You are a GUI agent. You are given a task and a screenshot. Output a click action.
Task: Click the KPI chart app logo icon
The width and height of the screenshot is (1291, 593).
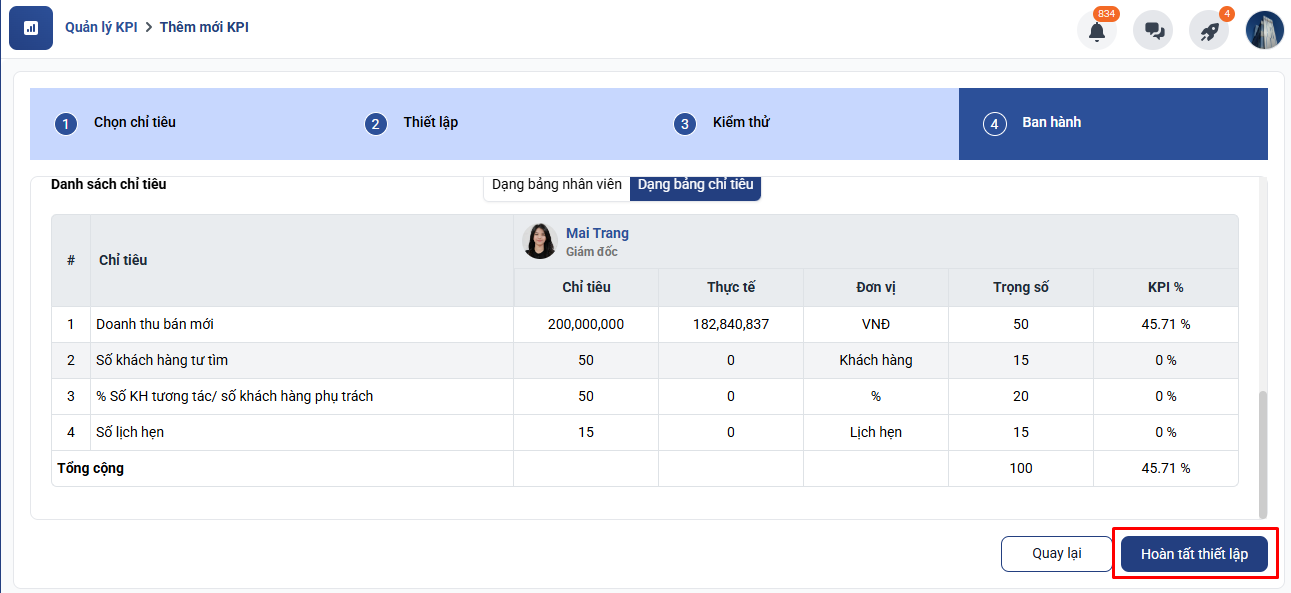point(31,28)
